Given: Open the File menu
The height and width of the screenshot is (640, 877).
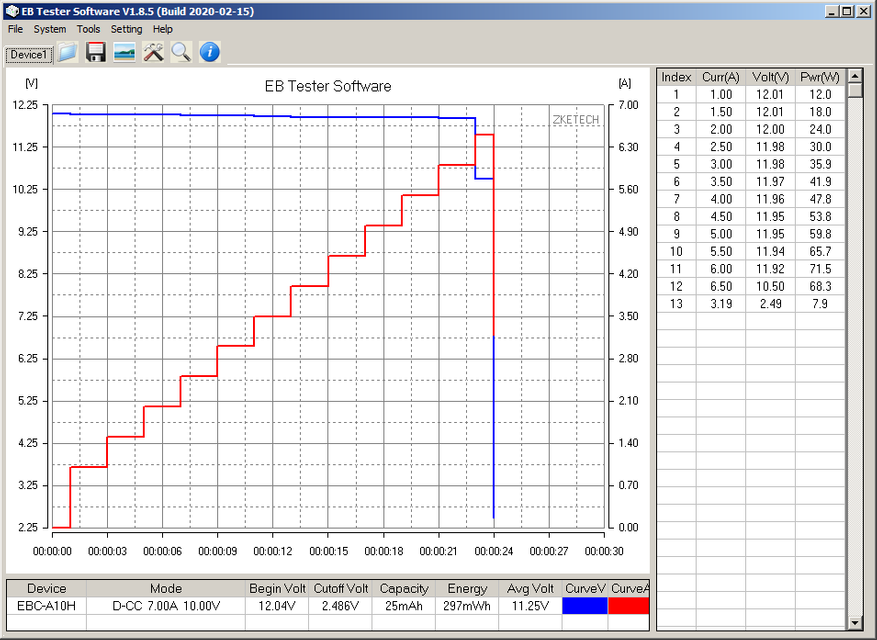Looking at the screenshot, I should 15,29.
